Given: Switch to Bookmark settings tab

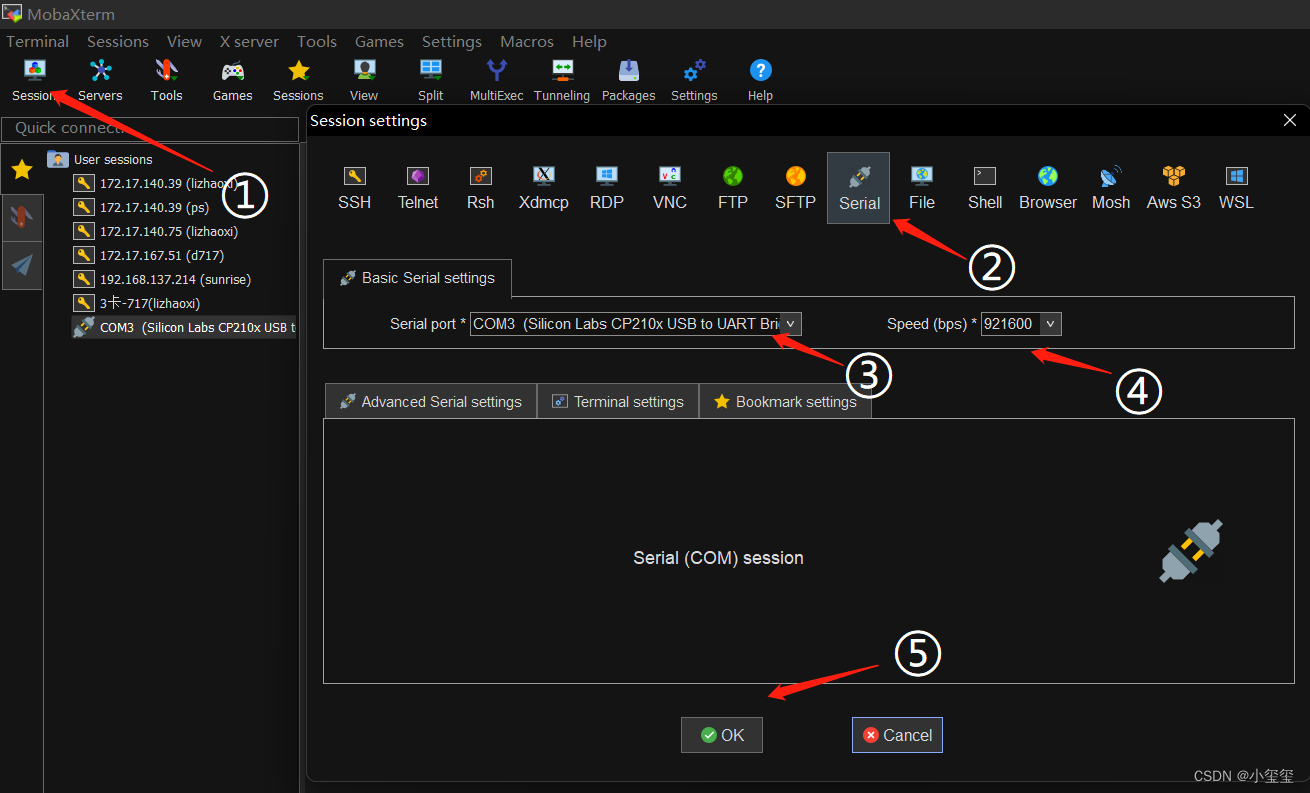Looking at the screenshot, I should tap(785, 401).
